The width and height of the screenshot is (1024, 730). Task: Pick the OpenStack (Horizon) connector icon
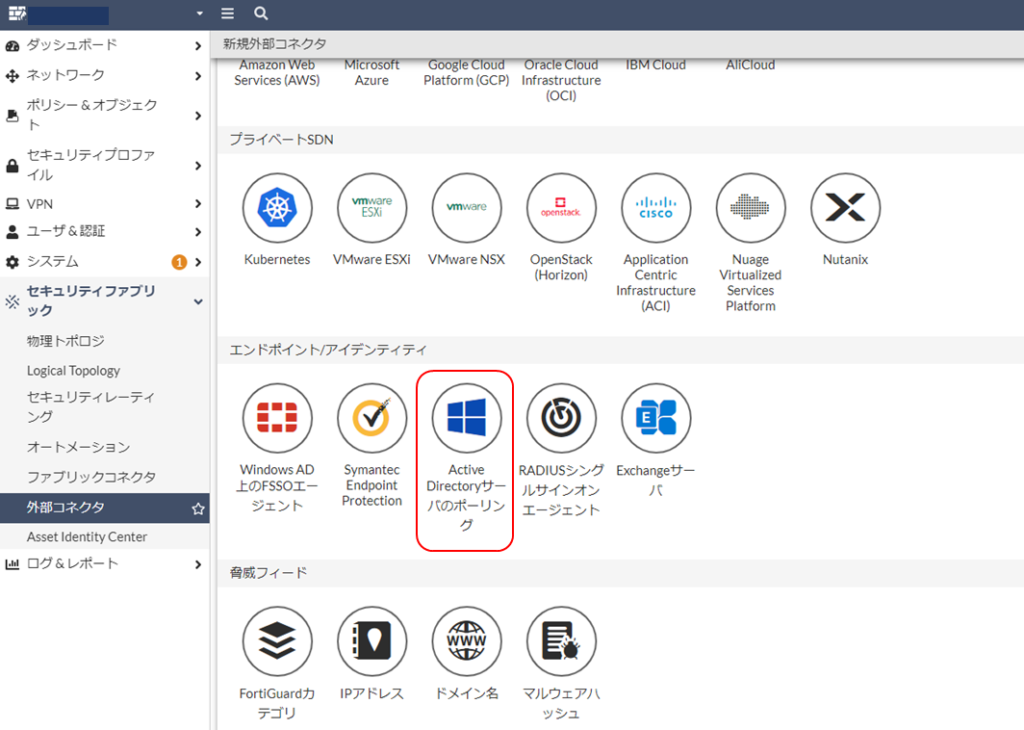point(561,208)
